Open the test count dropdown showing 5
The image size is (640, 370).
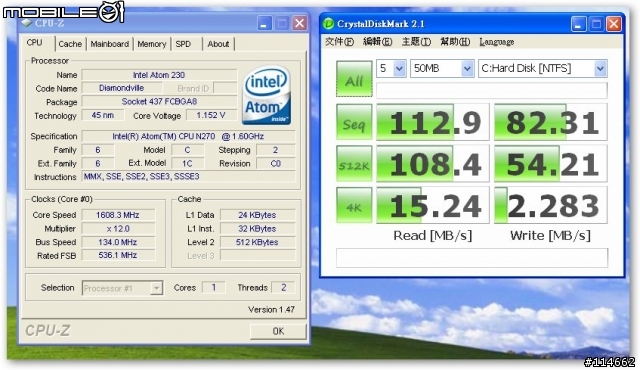coord(391,69)
